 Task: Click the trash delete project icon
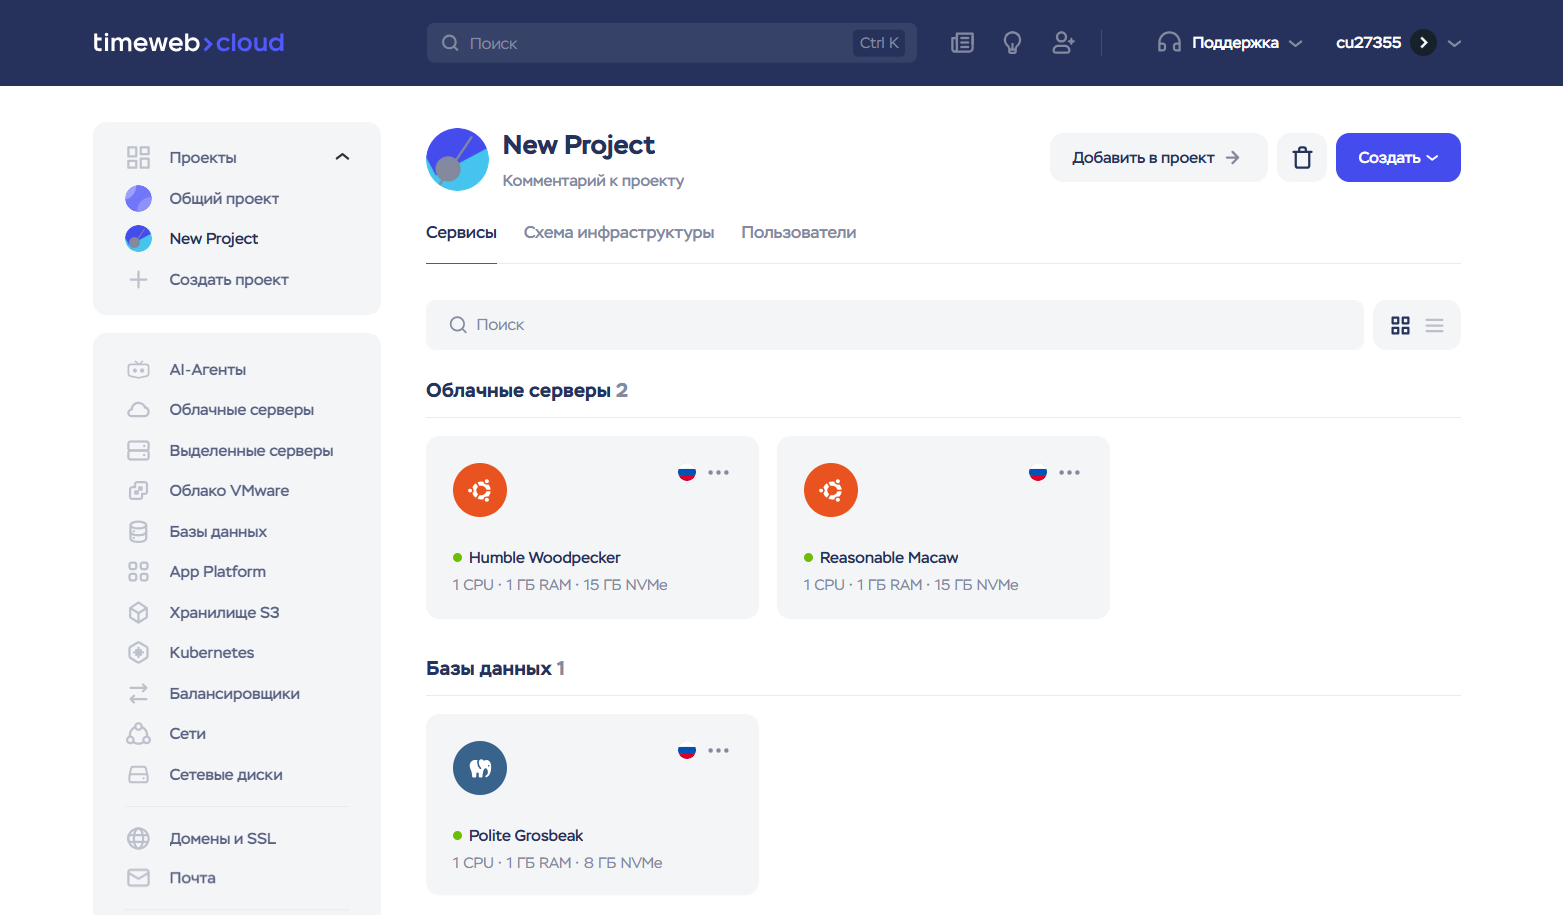coord(1301,158)
